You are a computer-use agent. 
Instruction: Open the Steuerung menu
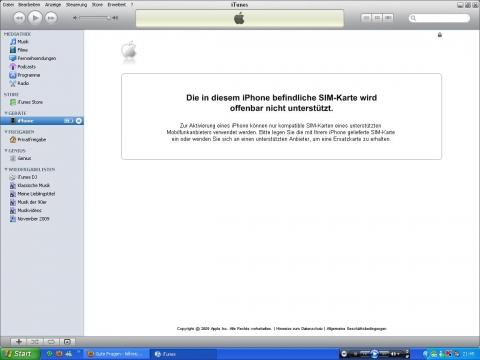pos(76,5)
